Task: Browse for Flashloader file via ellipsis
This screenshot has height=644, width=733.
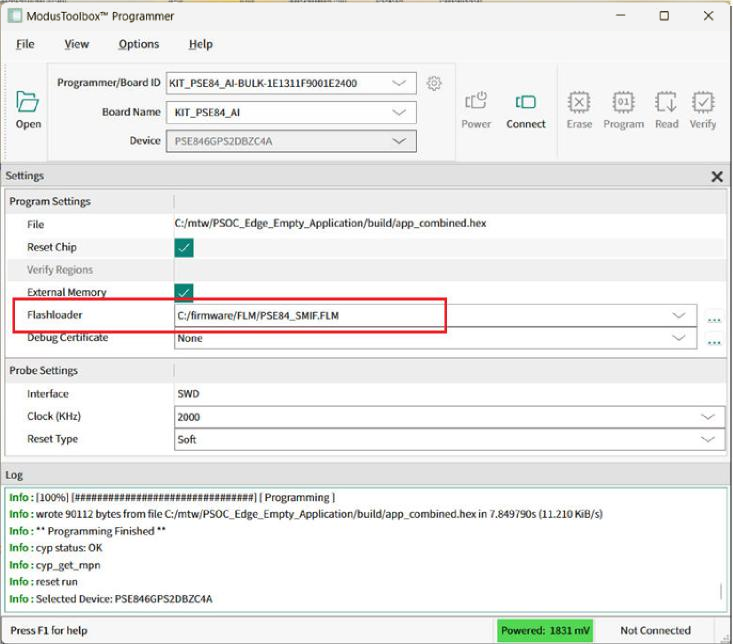Action: 714,320
